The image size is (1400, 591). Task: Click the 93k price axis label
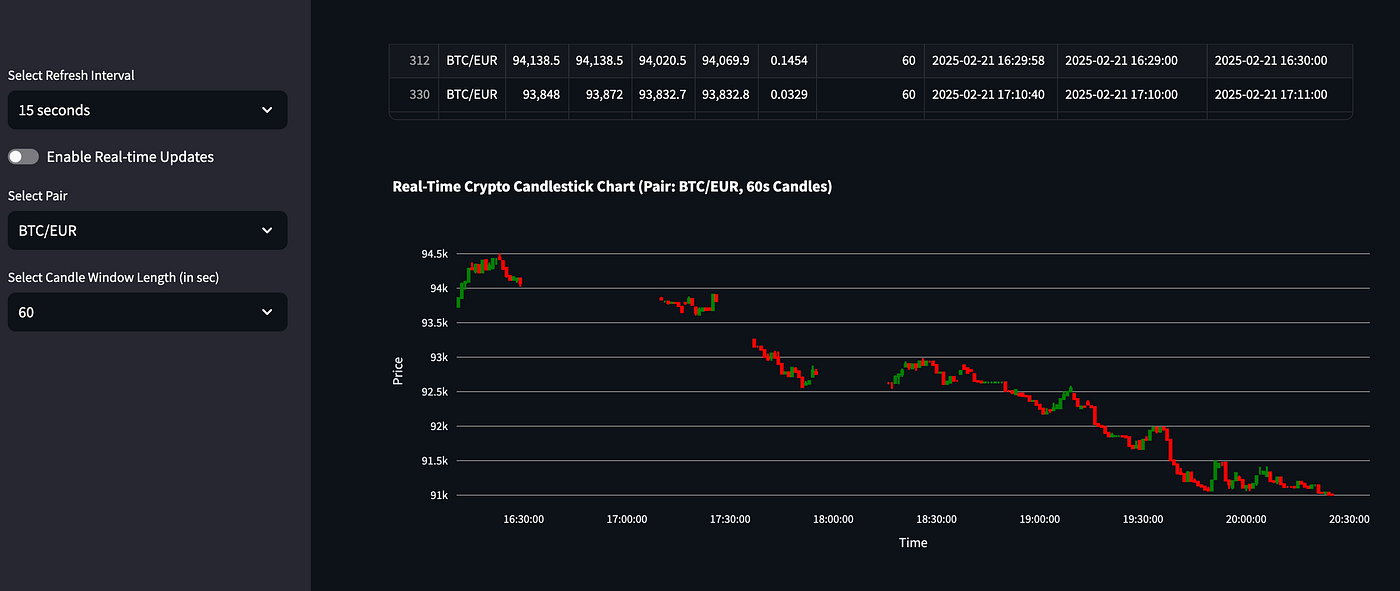click(439, 358)
